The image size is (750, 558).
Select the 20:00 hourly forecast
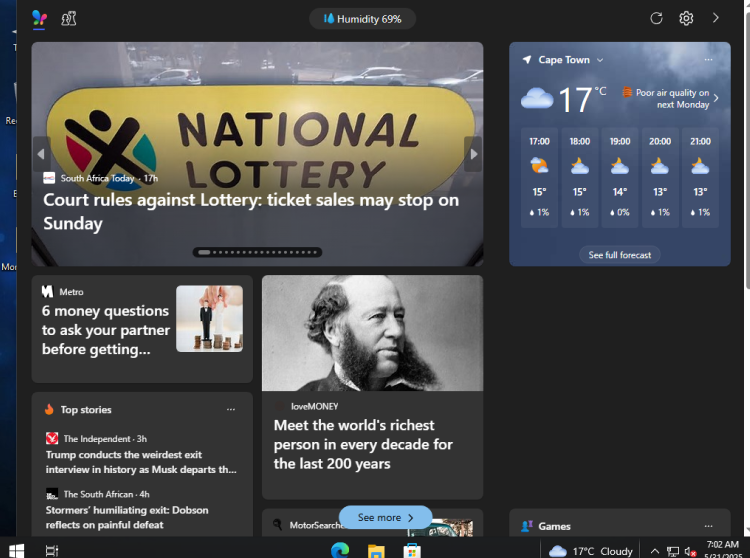(x=660, y=177)
